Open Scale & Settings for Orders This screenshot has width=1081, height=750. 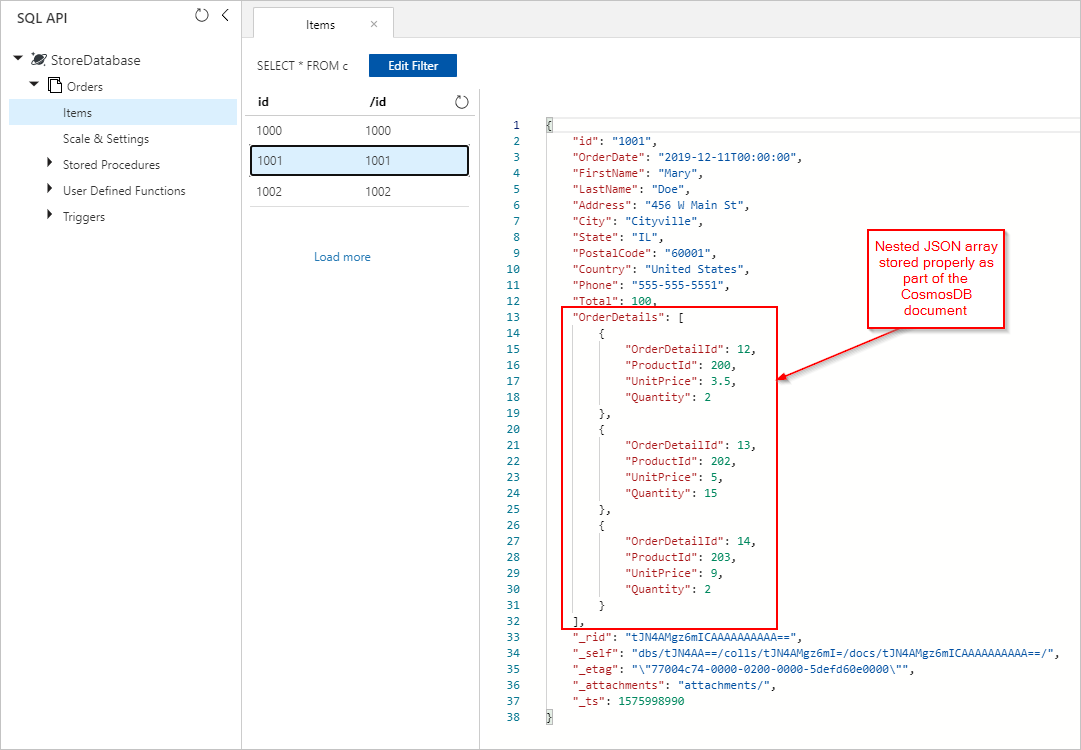[x=104, y=138]
